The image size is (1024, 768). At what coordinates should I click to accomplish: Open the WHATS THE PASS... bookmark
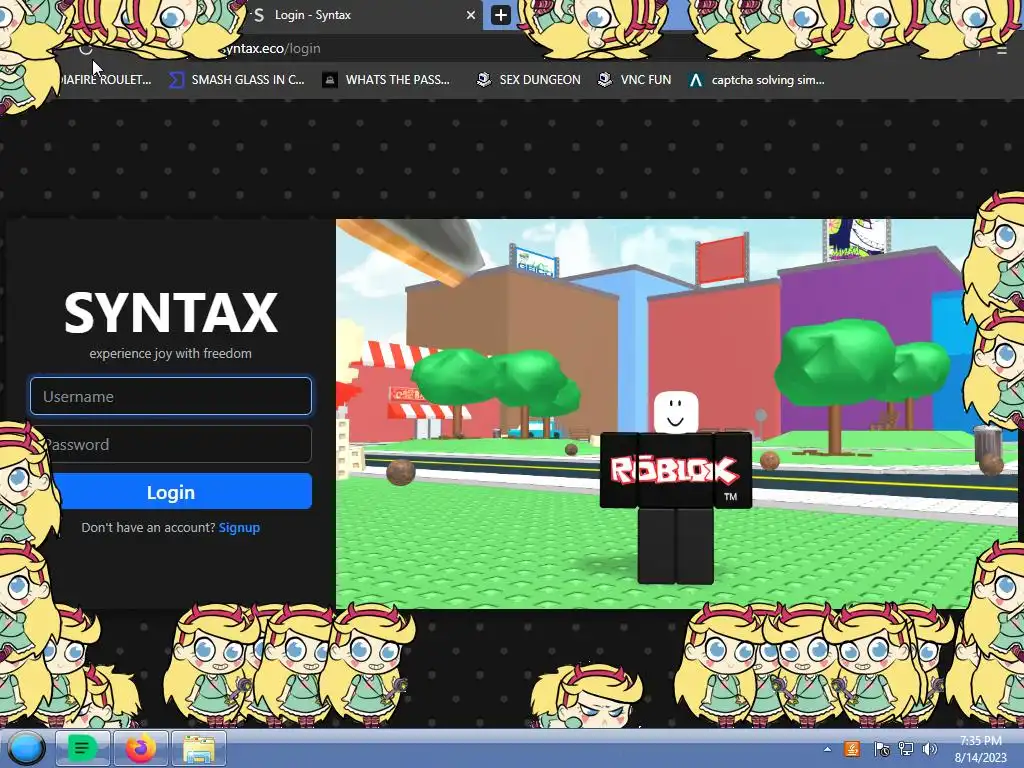pos(387,80)
